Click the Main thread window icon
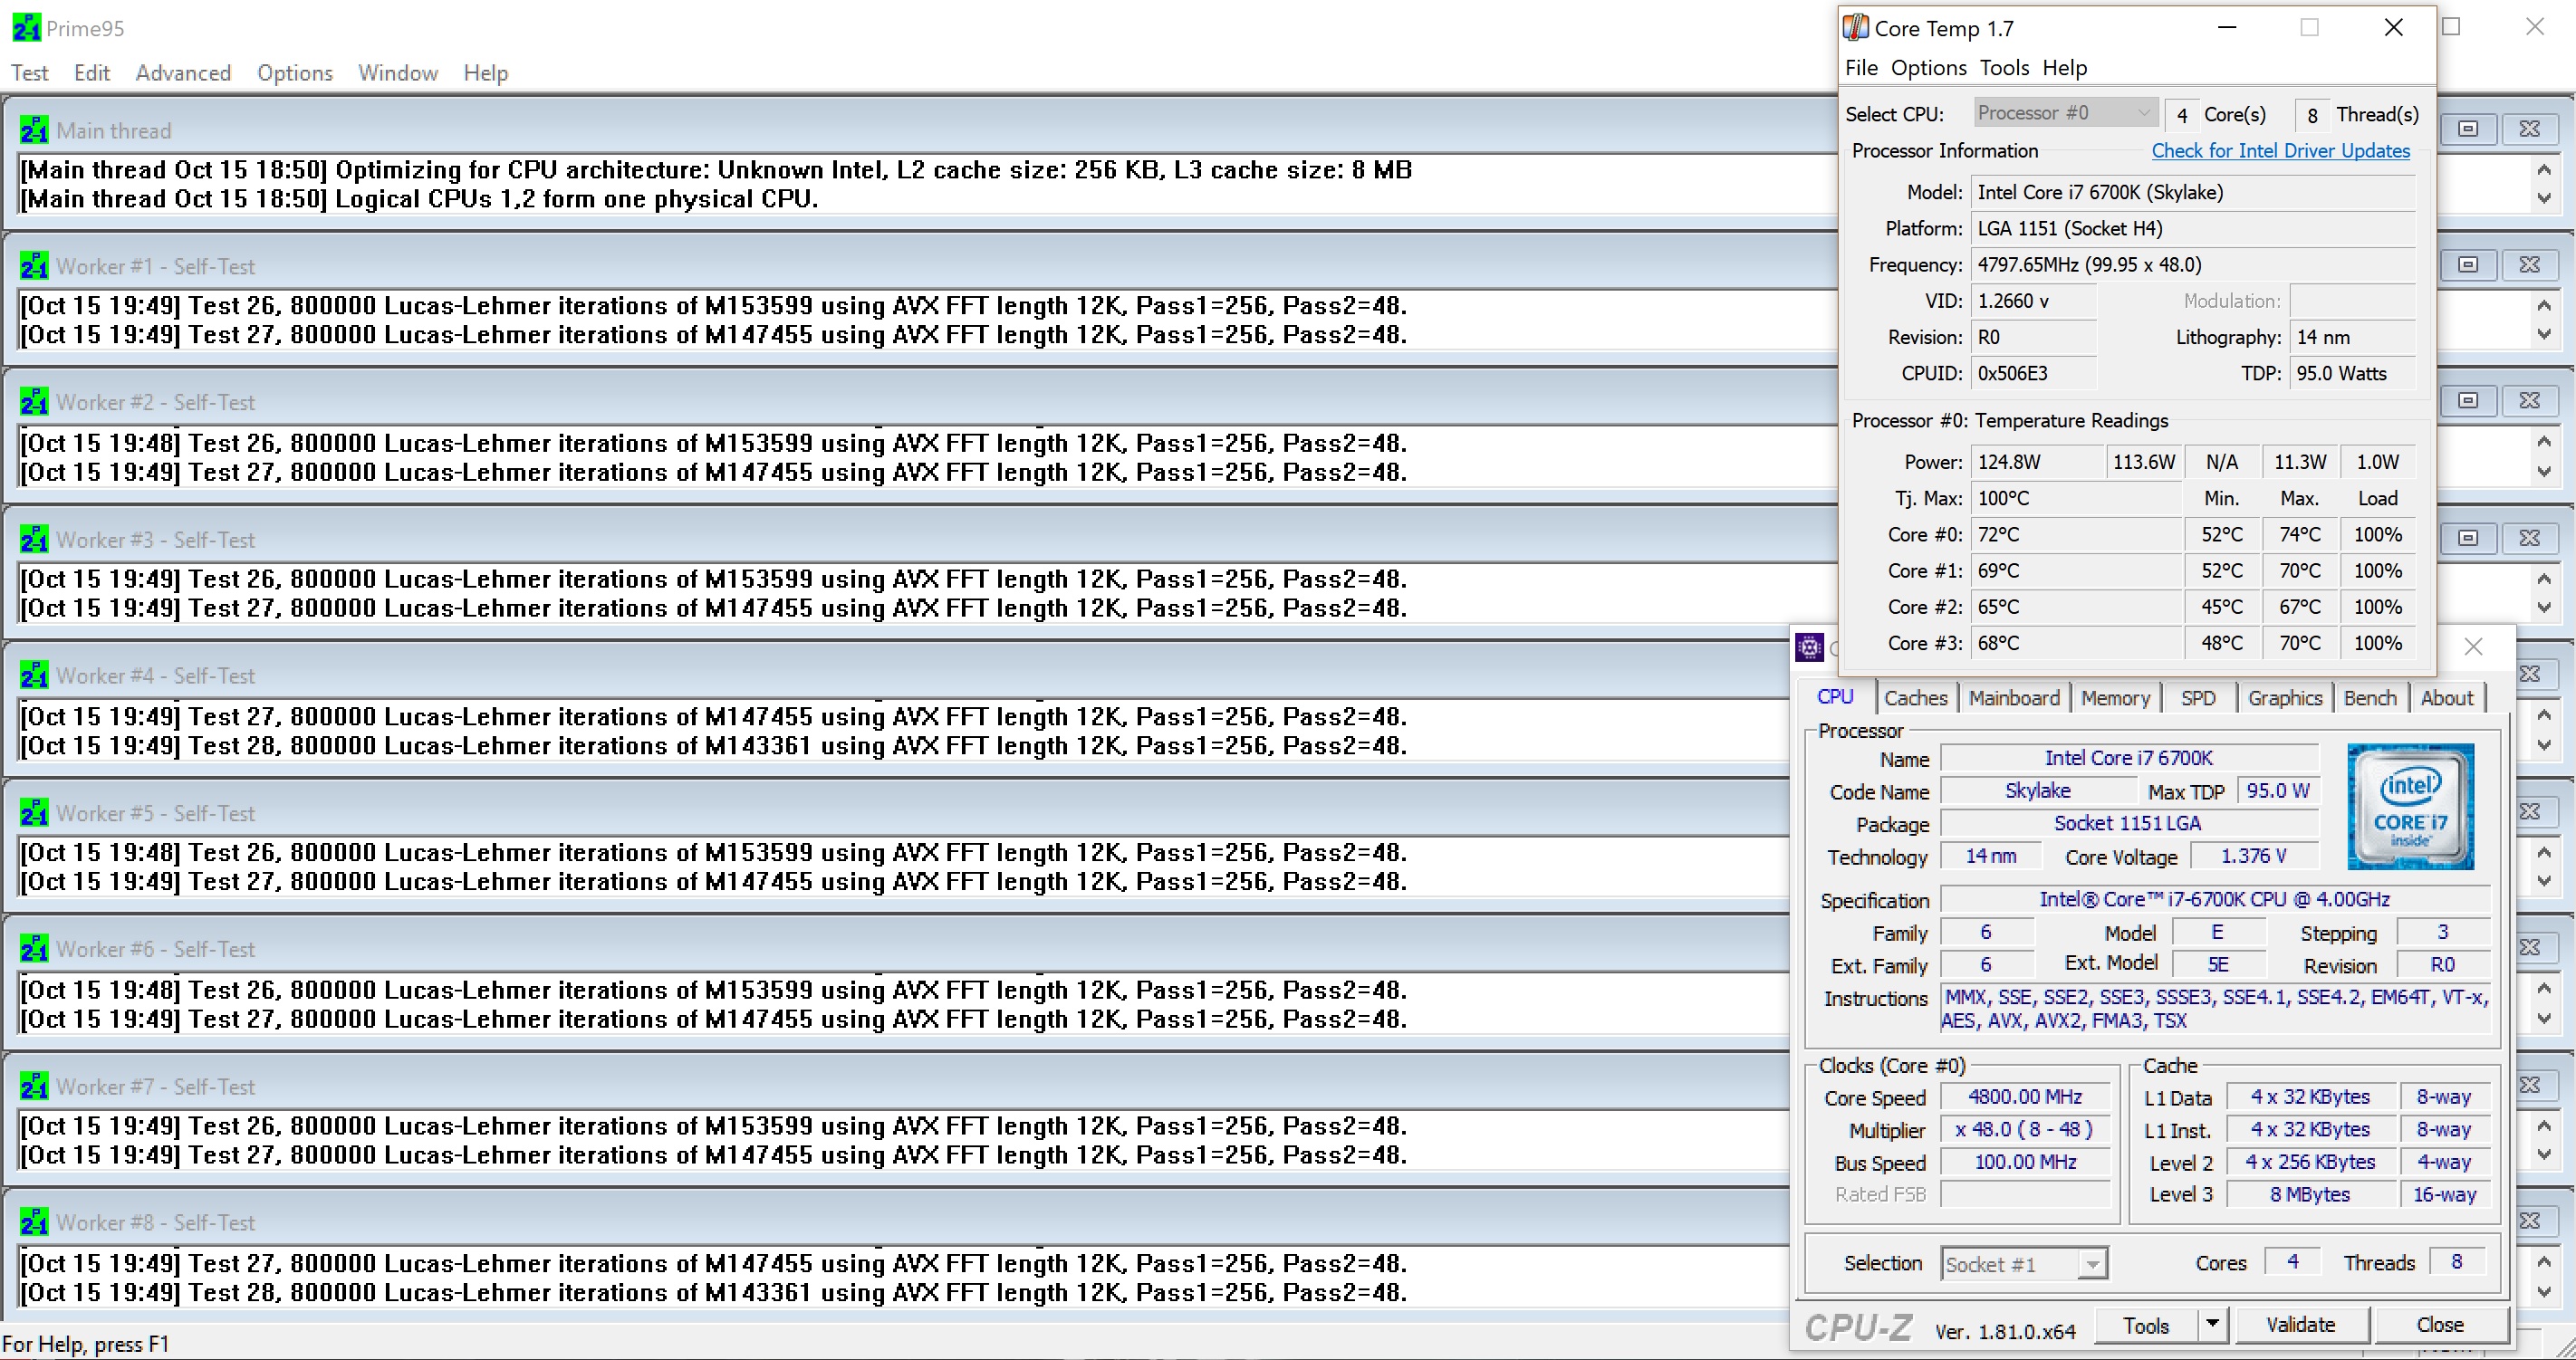 pyautogui.click(x=34, y=130)
